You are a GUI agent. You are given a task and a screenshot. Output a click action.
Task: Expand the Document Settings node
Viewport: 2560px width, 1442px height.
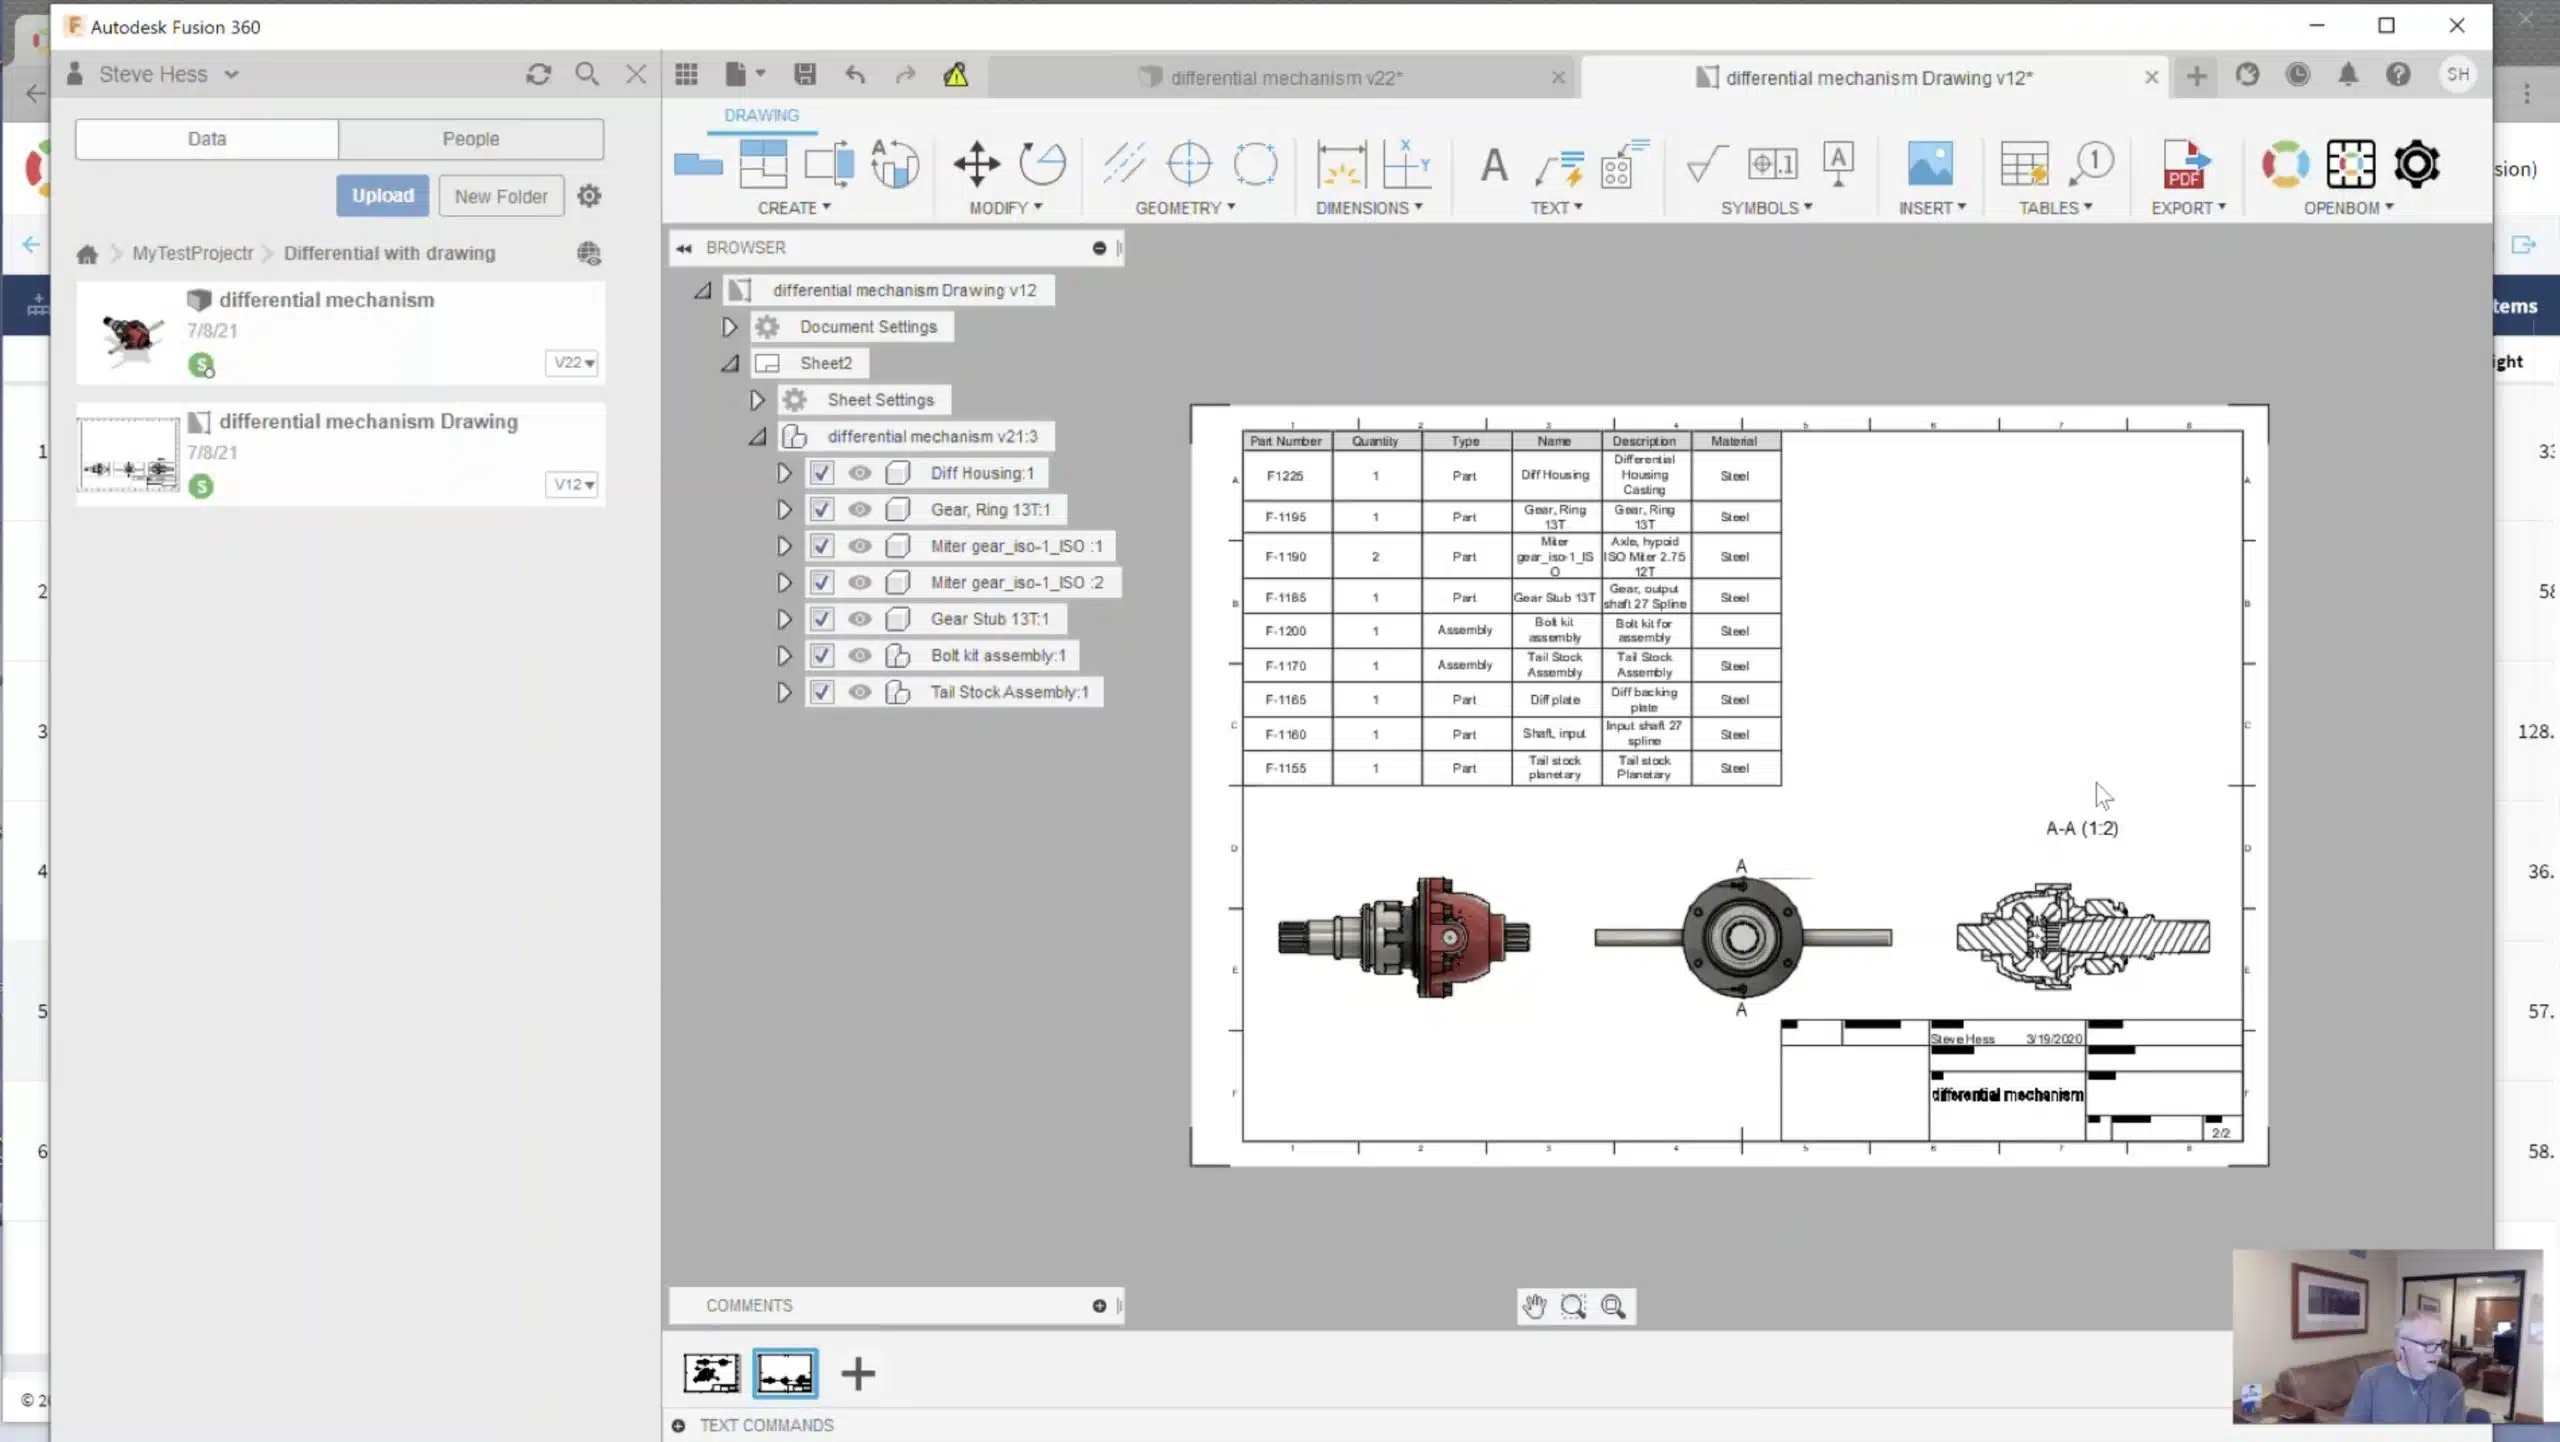[729, 327]
